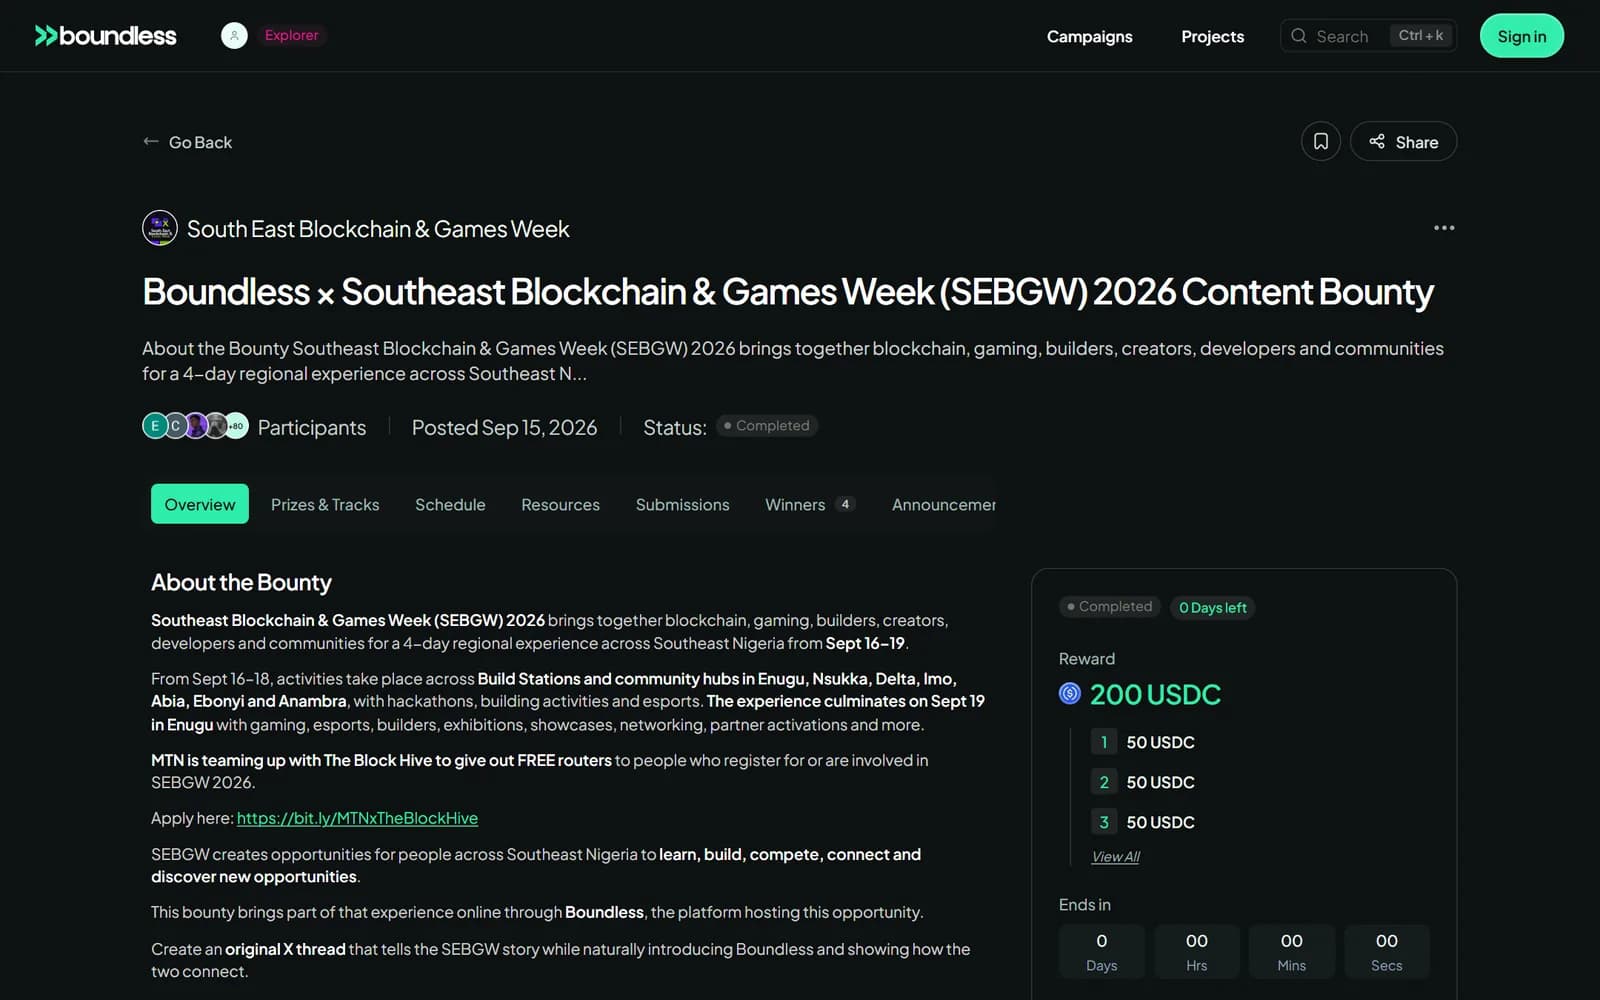Click the search magnifier icon

[1299, 36]
